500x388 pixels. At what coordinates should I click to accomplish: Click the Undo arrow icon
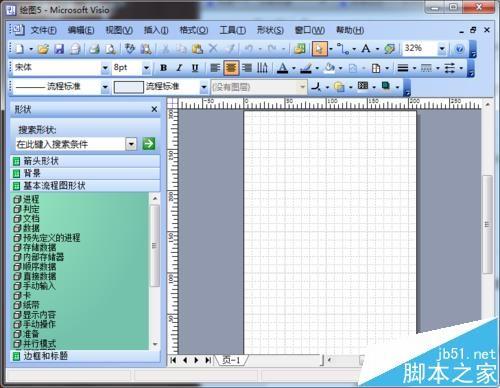click(x=249, y=49)
